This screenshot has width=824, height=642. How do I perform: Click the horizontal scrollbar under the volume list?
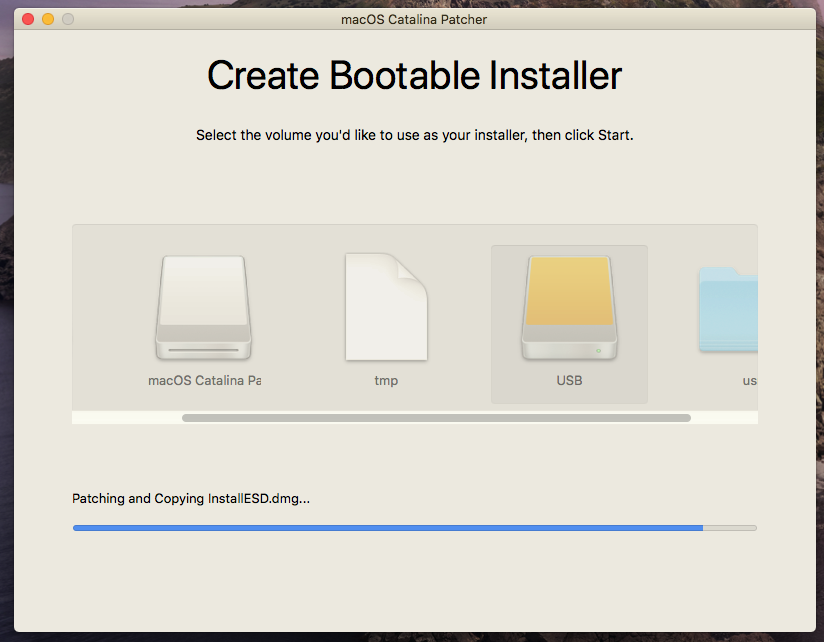[436, 418]
